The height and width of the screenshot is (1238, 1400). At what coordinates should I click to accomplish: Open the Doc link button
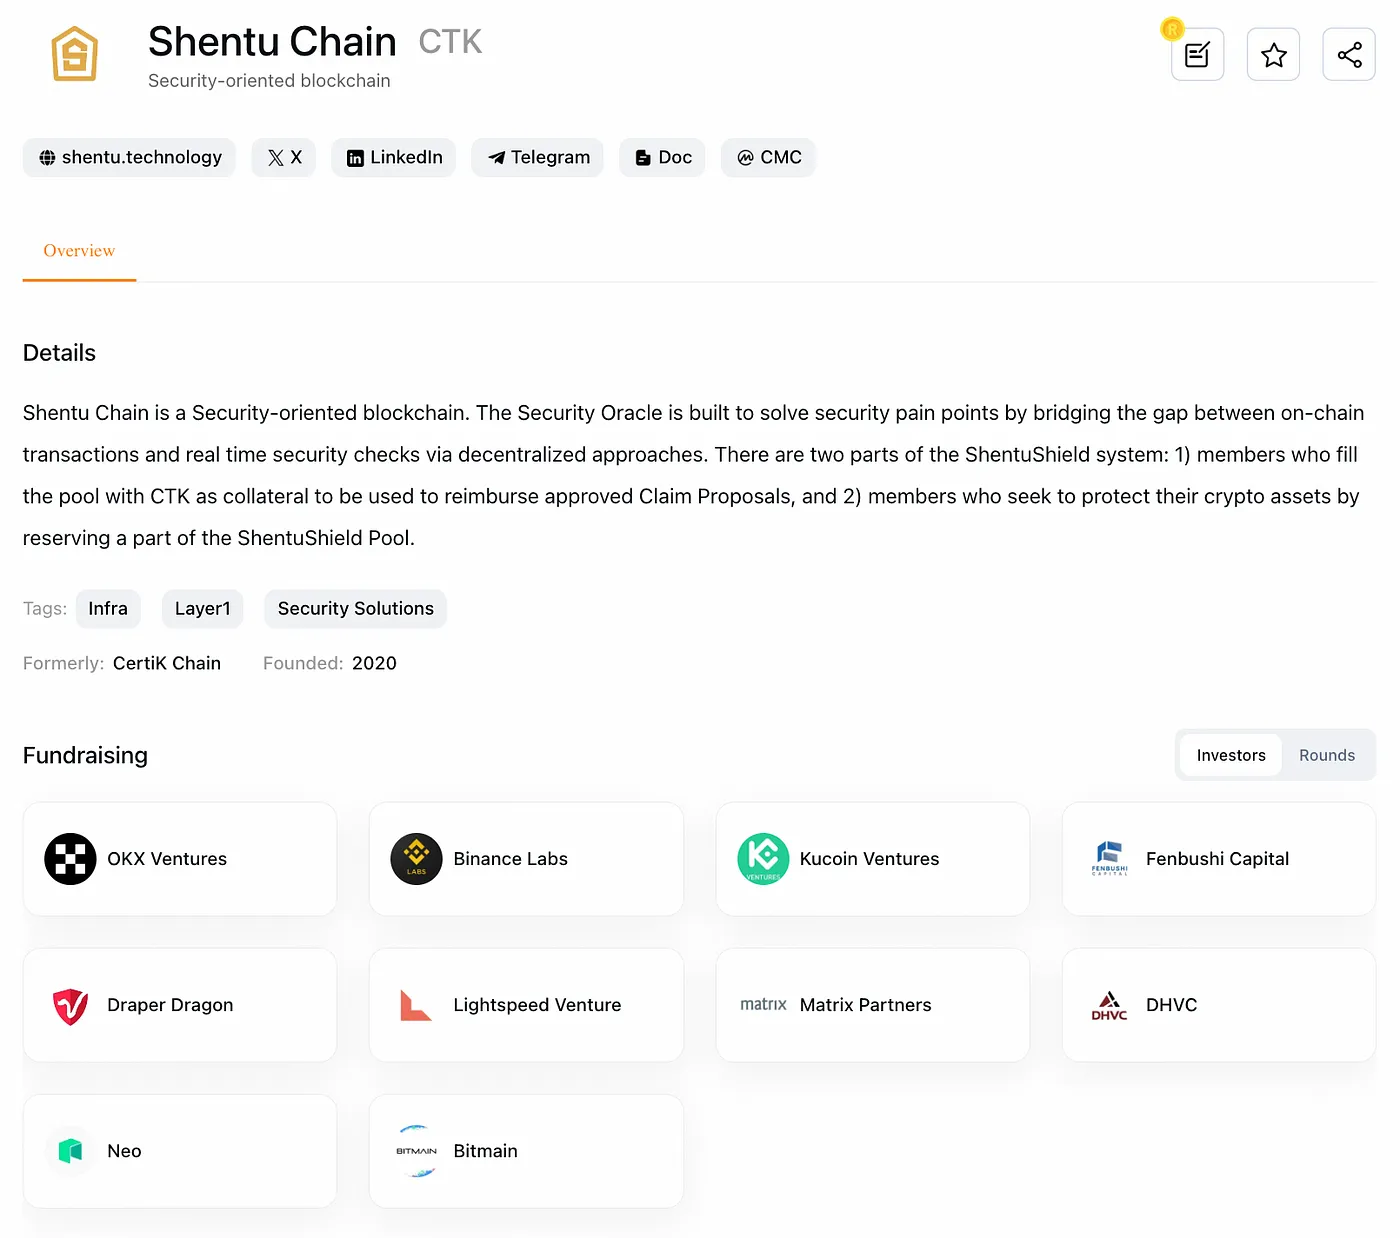[x=663, y=158]
